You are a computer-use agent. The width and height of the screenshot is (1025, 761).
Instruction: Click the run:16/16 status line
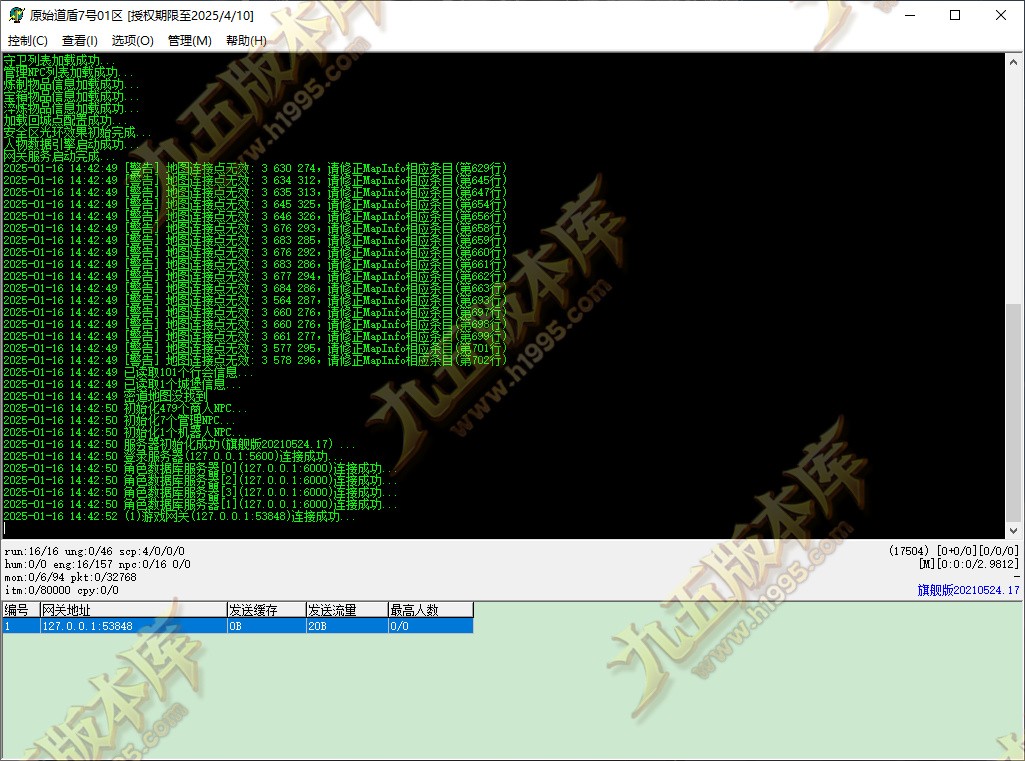94,551
